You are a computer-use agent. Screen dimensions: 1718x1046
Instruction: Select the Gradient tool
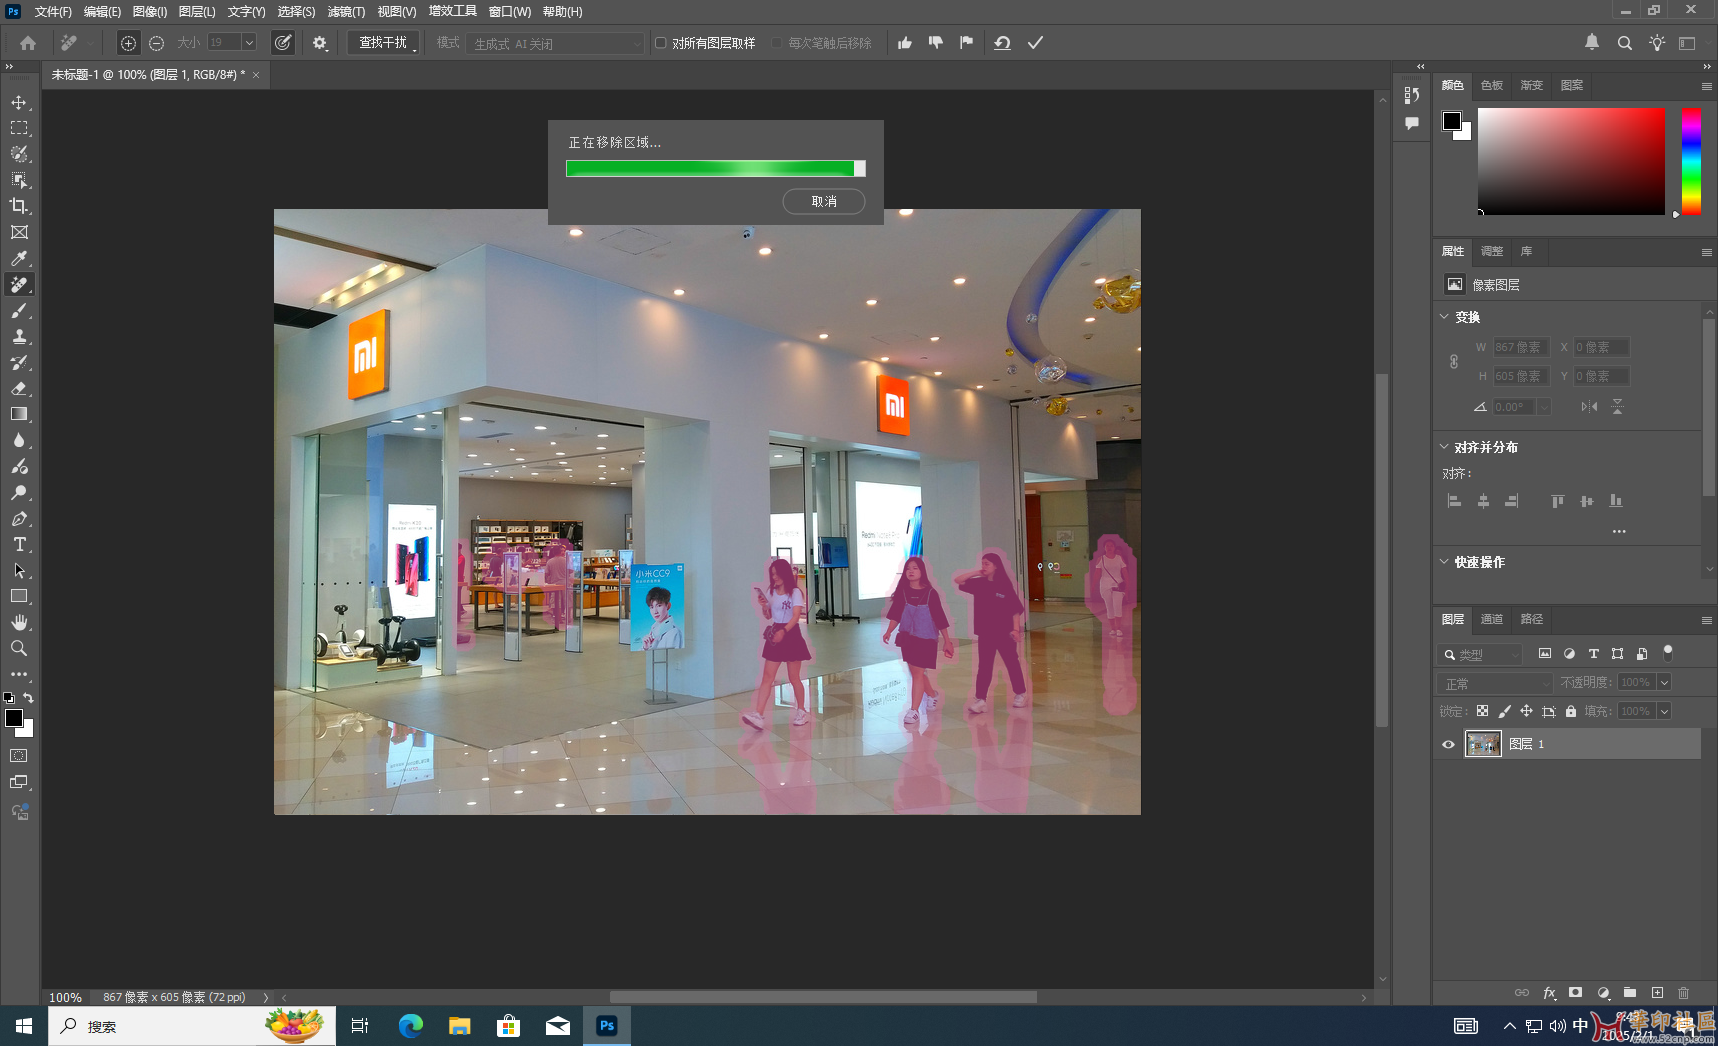tap(19, 414)
